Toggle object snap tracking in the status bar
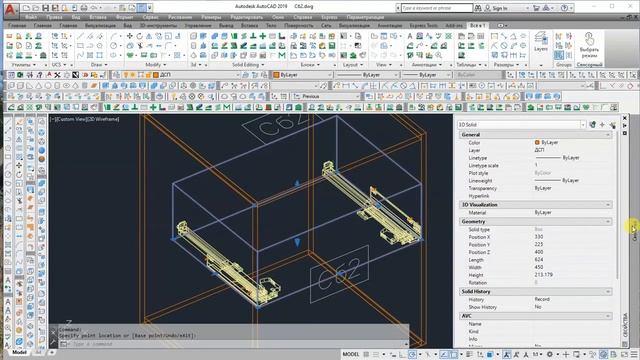This screenshot has height=360, width=640. (x=444, y=354)
